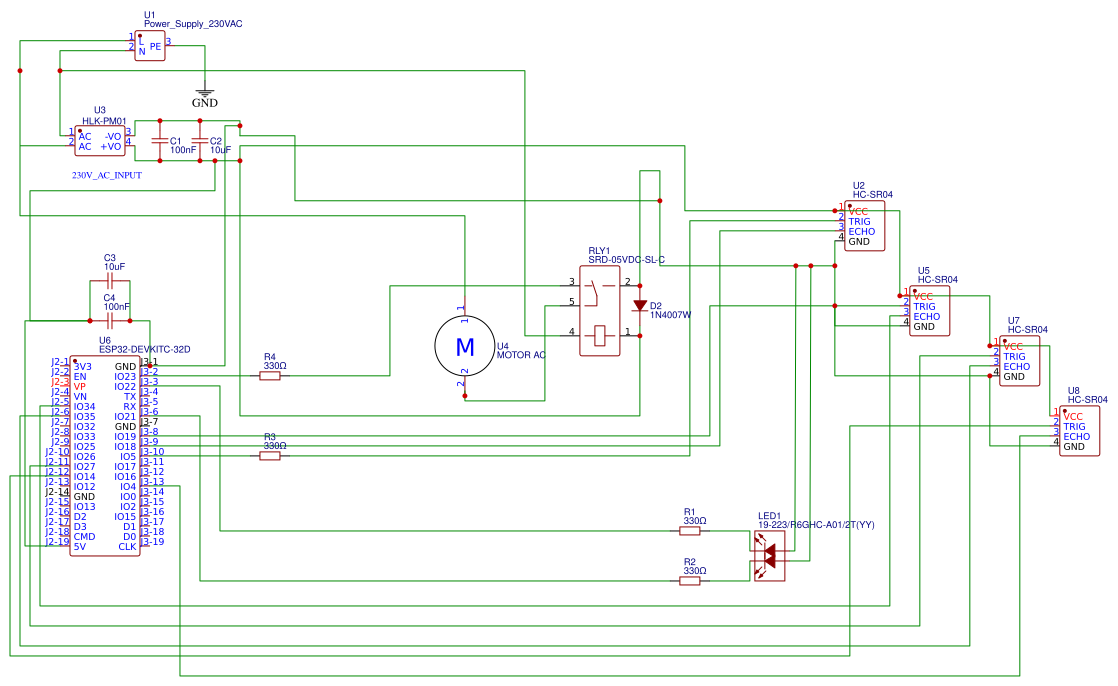
Task: Click the 230V_AC_INPUT text label
Action: click(107, 175)
